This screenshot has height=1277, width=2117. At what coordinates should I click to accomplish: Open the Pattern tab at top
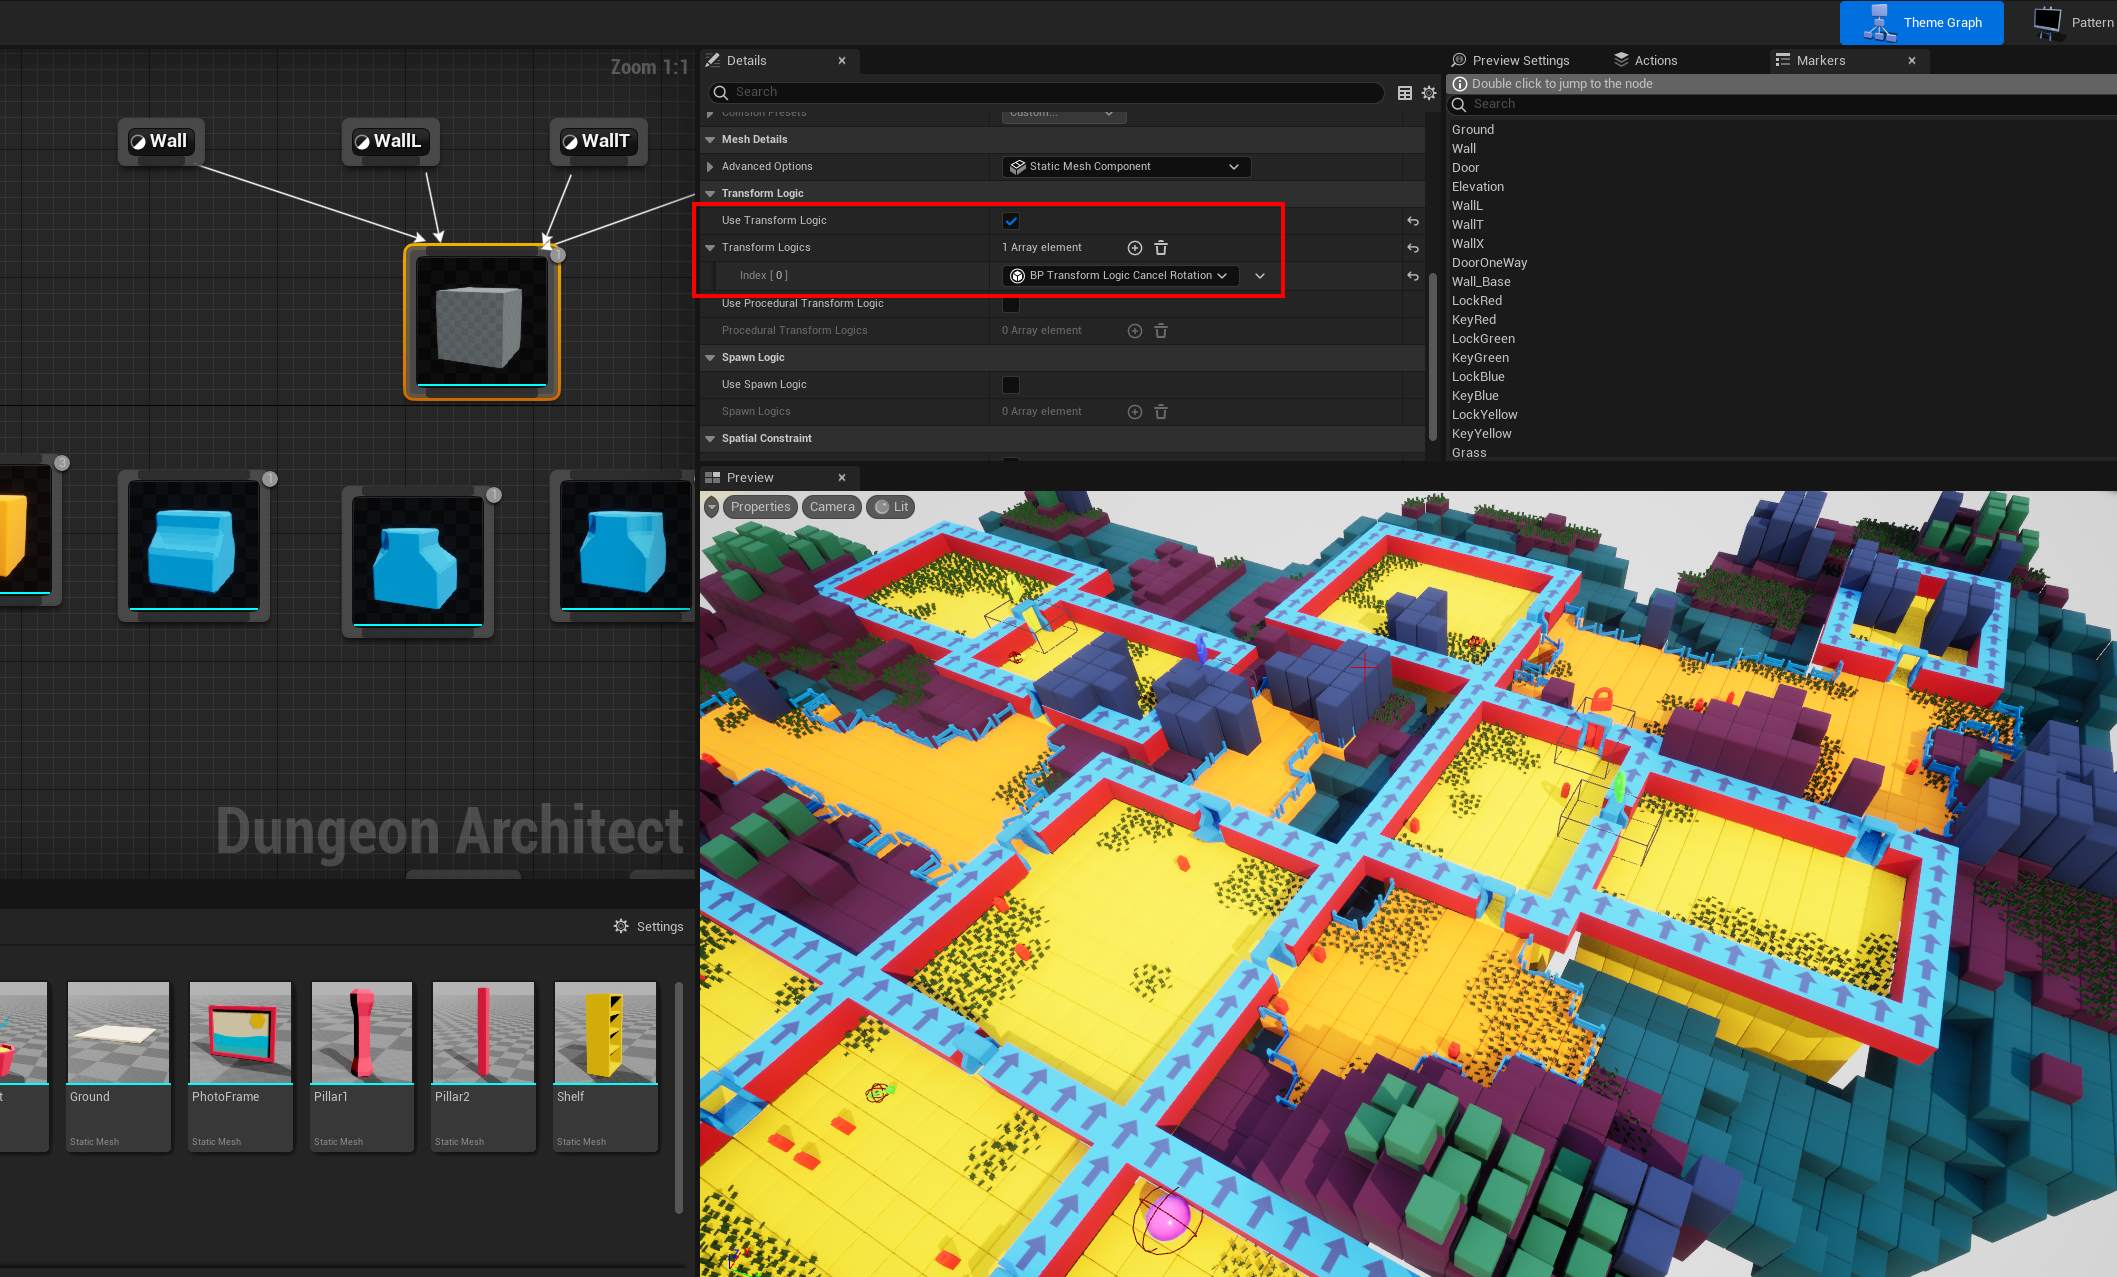pyautogui.click(x=2074, y=23)
